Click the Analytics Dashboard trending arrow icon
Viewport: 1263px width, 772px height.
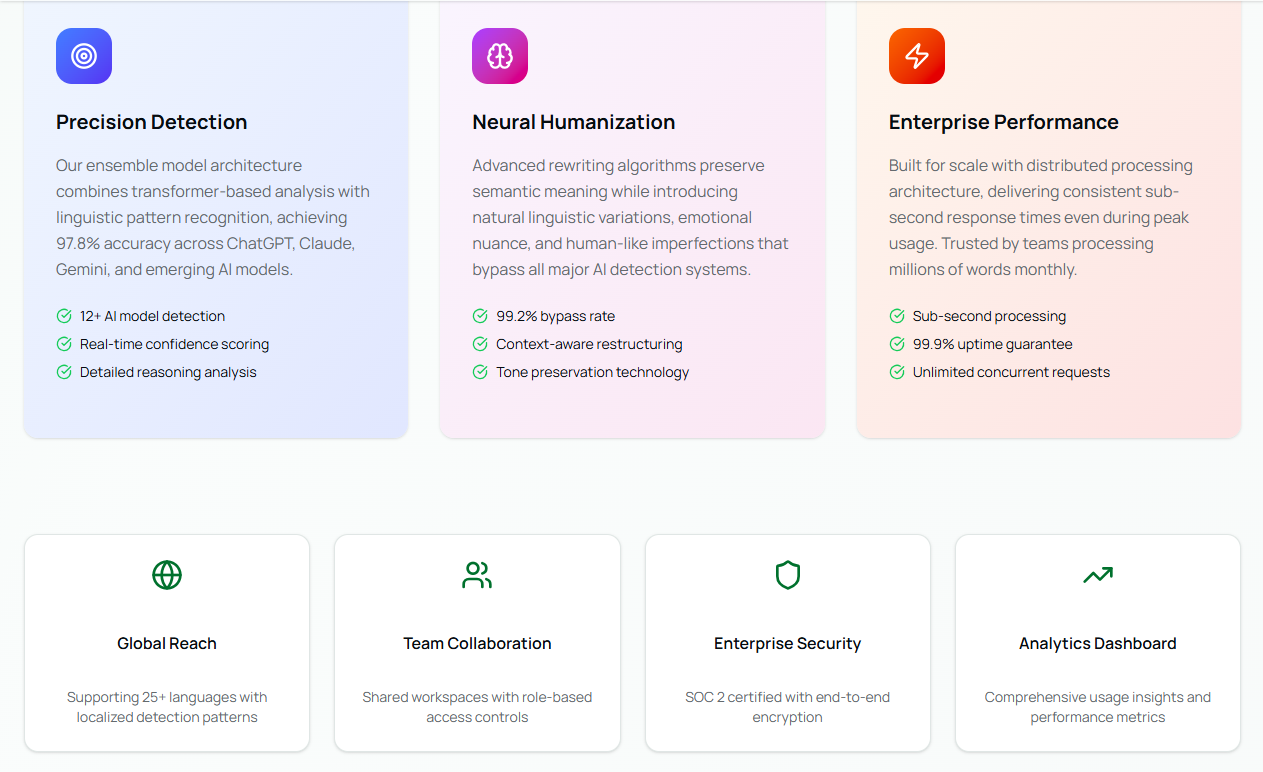[1098, 575]
